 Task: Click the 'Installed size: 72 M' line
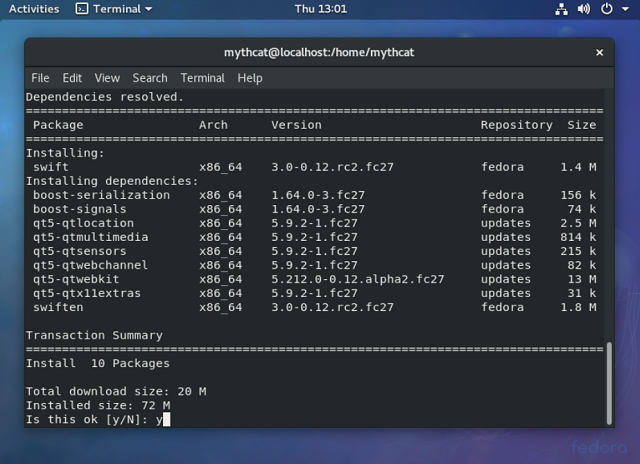pyautogui.click(x=98, y=405)
